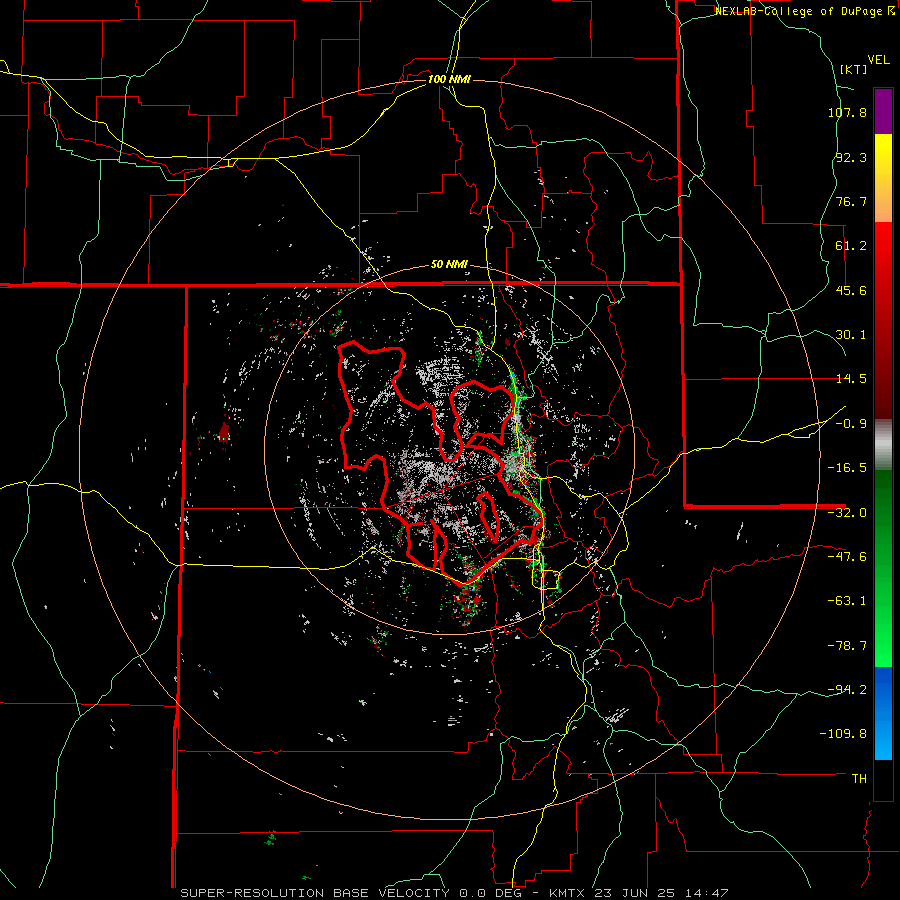This screenshot has height=900, width=900.
Task: Click the purple segment of the velocity color bar
Action: point(883,111)
